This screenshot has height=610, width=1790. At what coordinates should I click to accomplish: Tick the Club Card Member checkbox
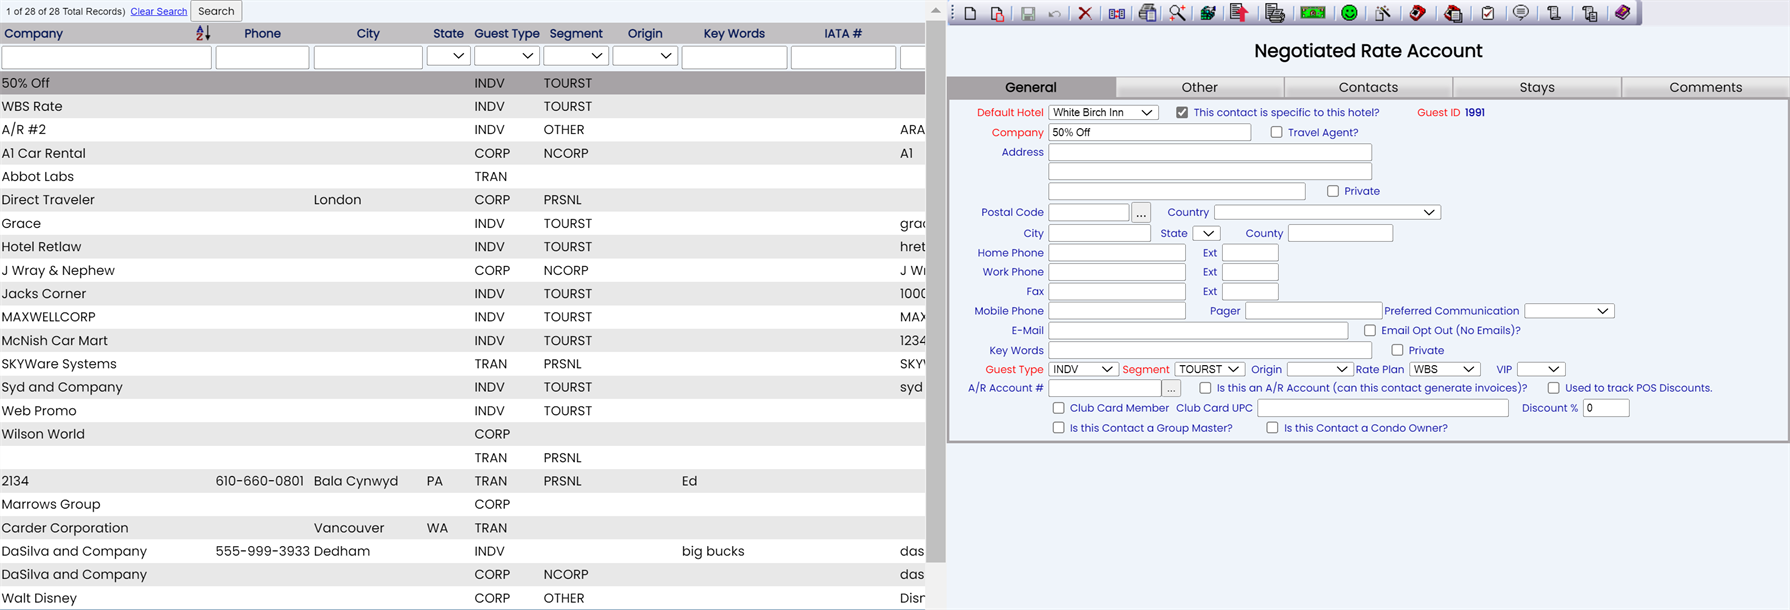(1058, 408)
